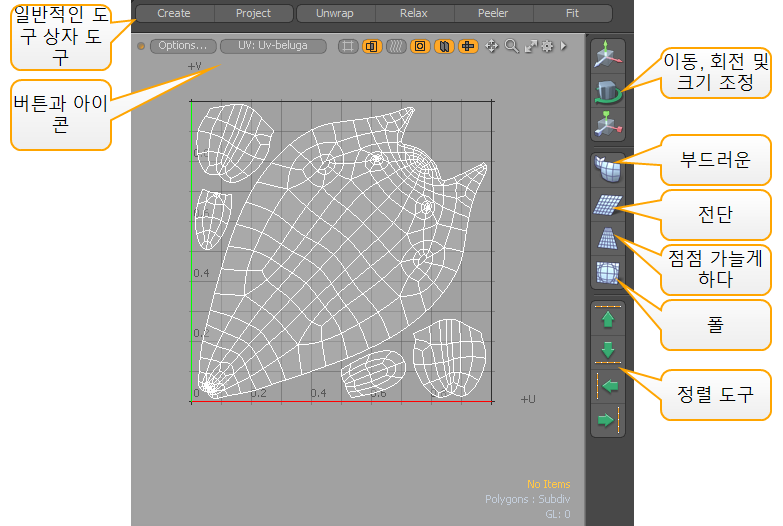This screenshot has height=526, width=783.
Task: Select the Rotate transform tool
Action: (608, 91)
